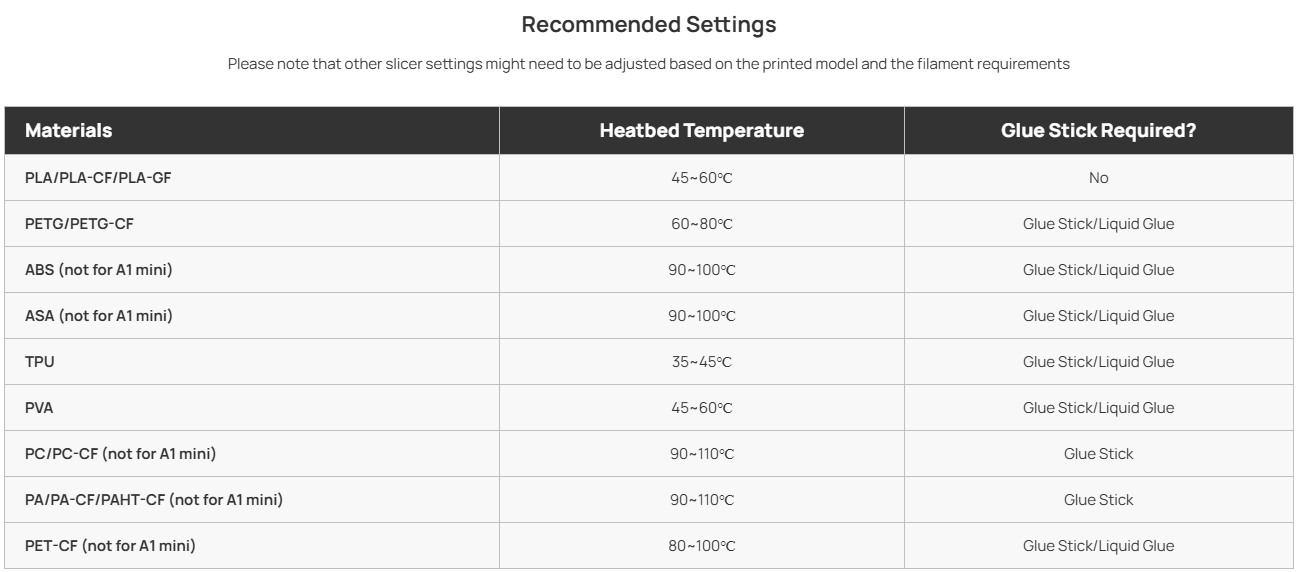The image size is (1299, 572).
Task: Select the PET-CF (not for A1 mini) cell
Action: (110, 546)
